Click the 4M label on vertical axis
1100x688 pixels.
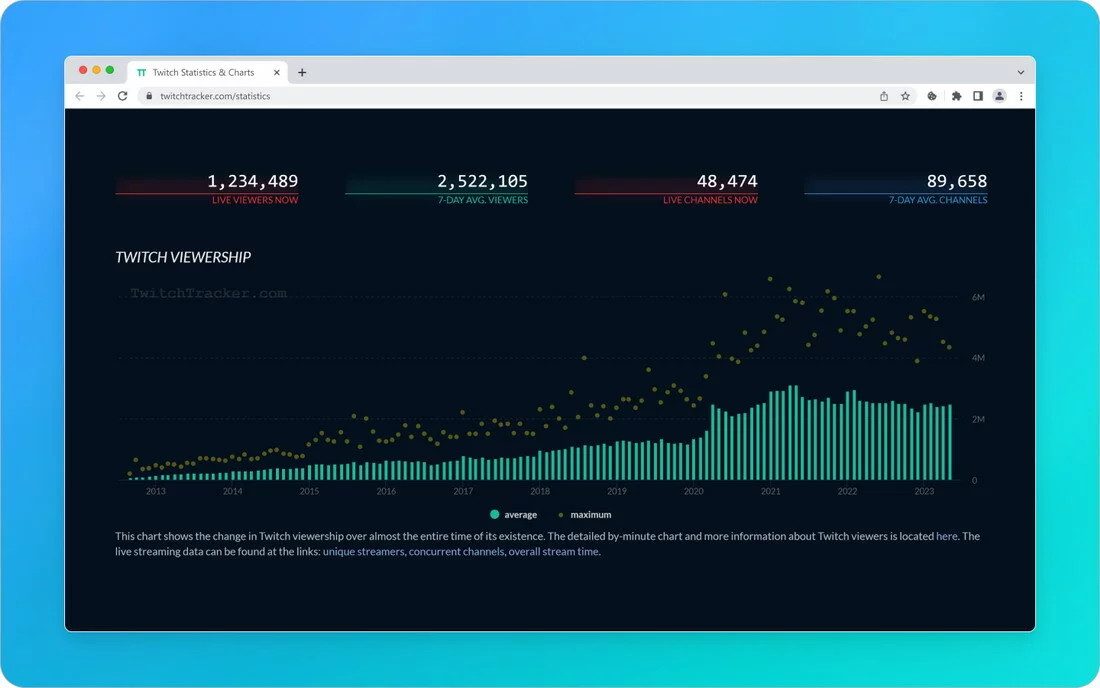pos(979,358)
